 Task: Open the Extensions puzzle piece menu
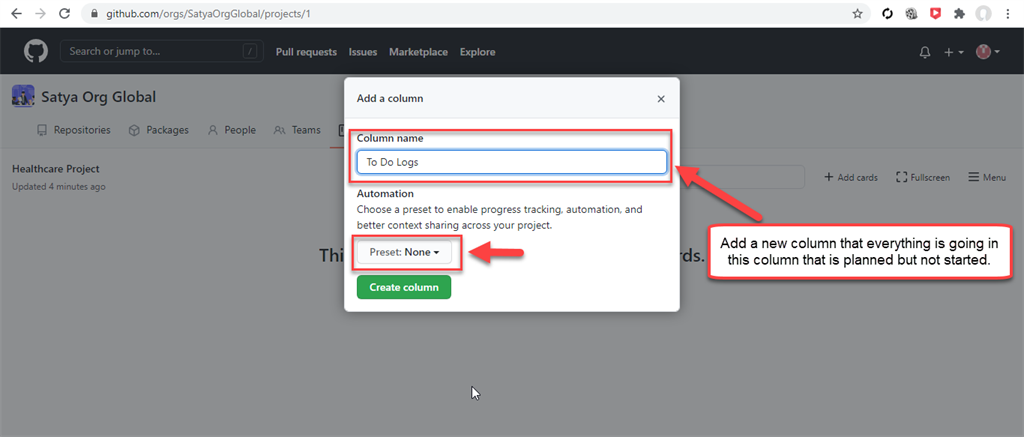coord(959,14)
